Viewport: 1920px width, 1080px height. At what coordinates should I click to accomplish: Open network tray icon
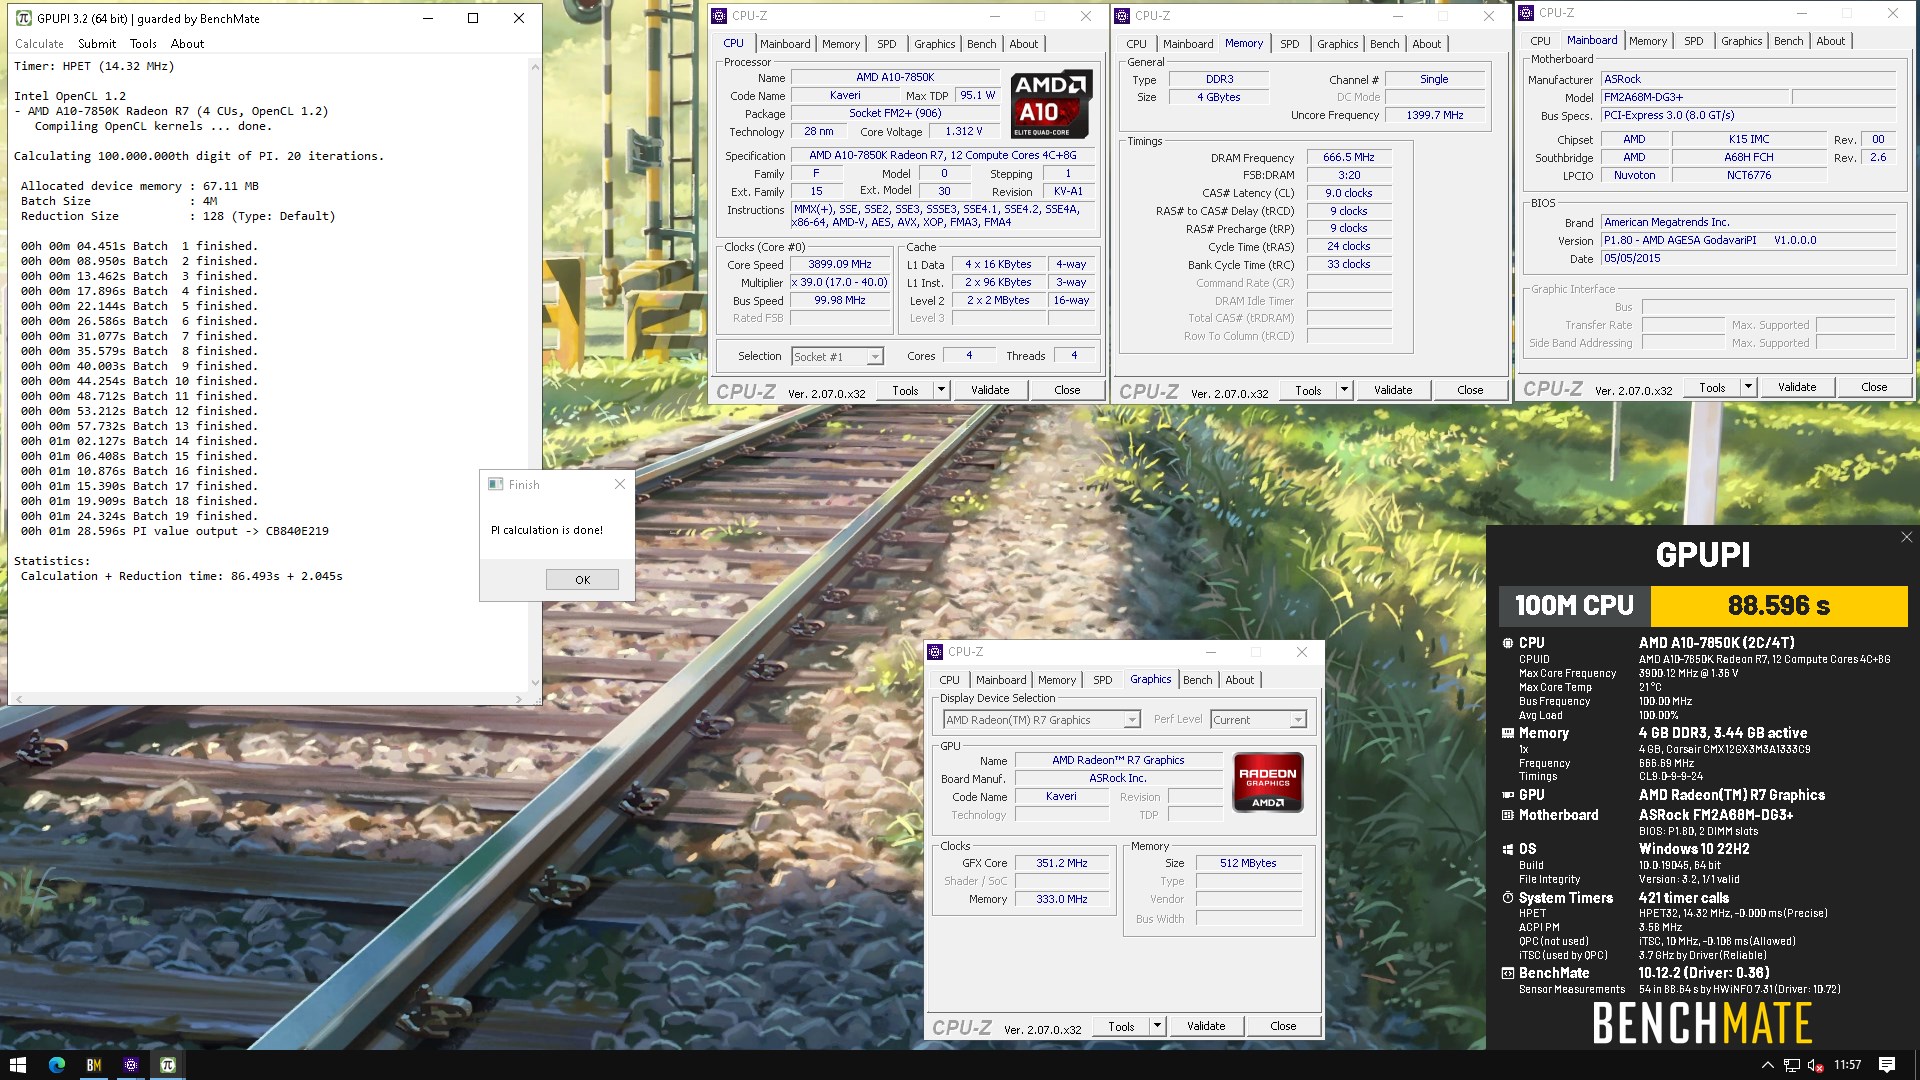(1792, 1065)
